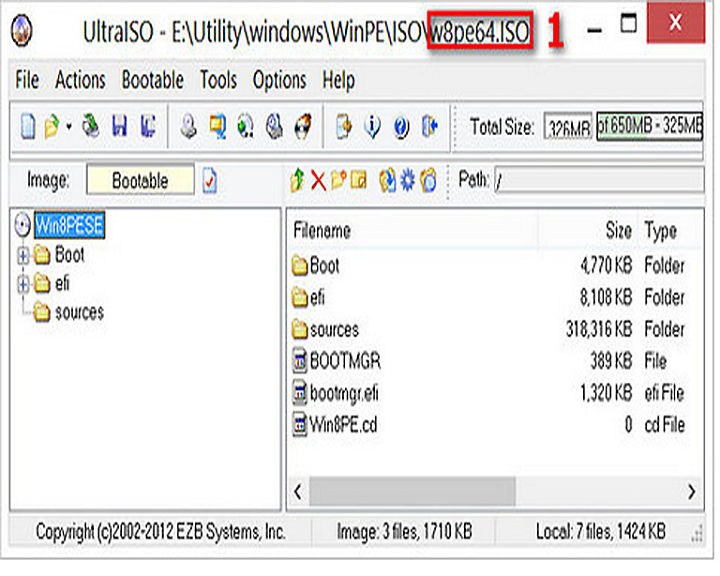Click the boot information icon beside Bootable
720x576 pixels.
(x=210, y=180)
